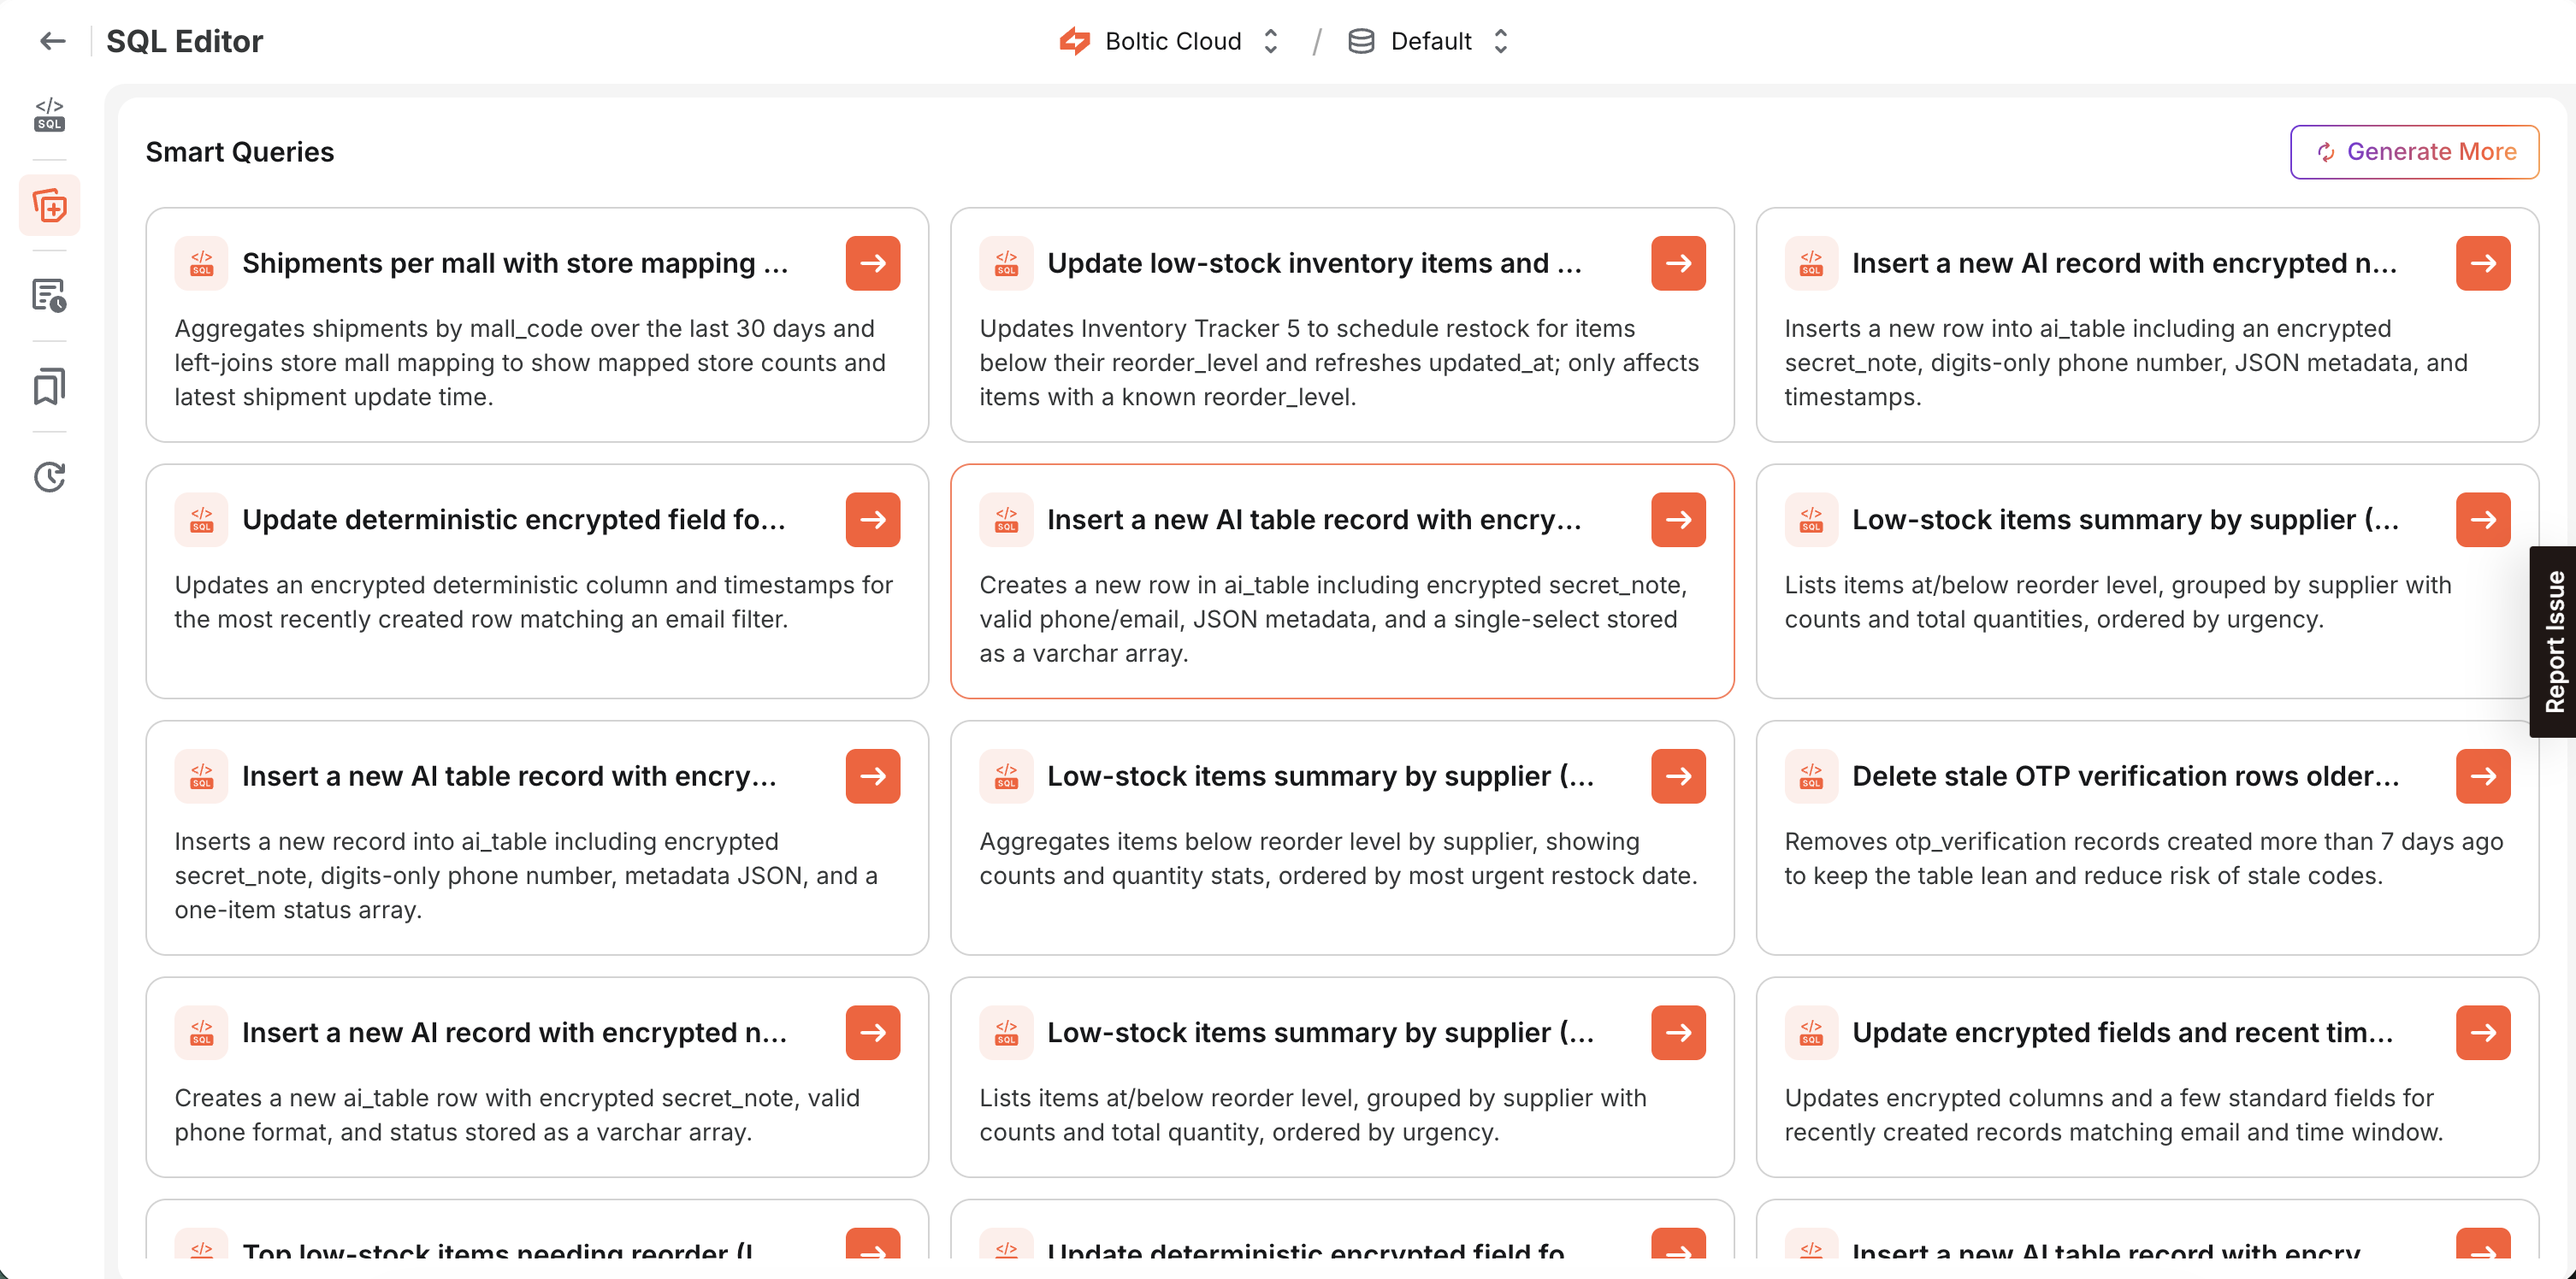Viewport: 2576px width, 1279px height.
Task: Open saved bookmarks from the sidebar
Action: [x=48, y=385]
